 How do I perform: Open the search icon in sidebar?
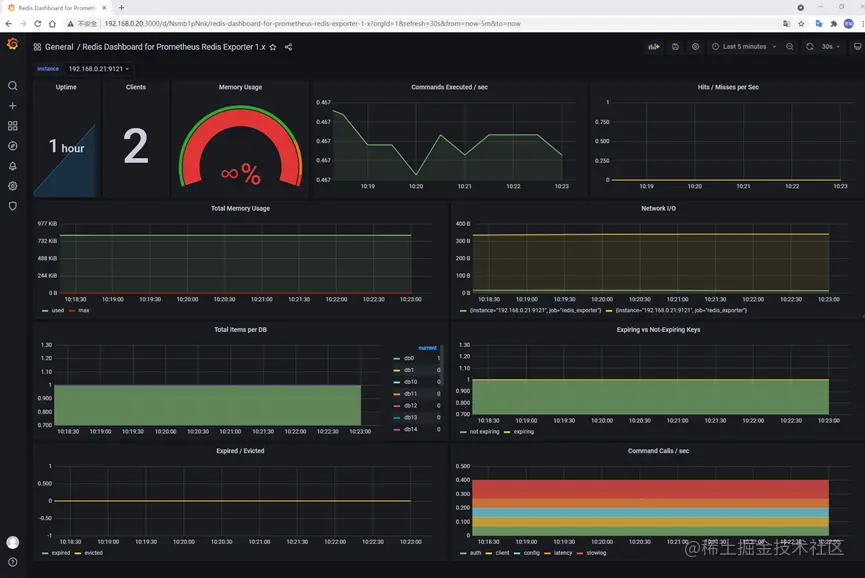pos(13,86)
